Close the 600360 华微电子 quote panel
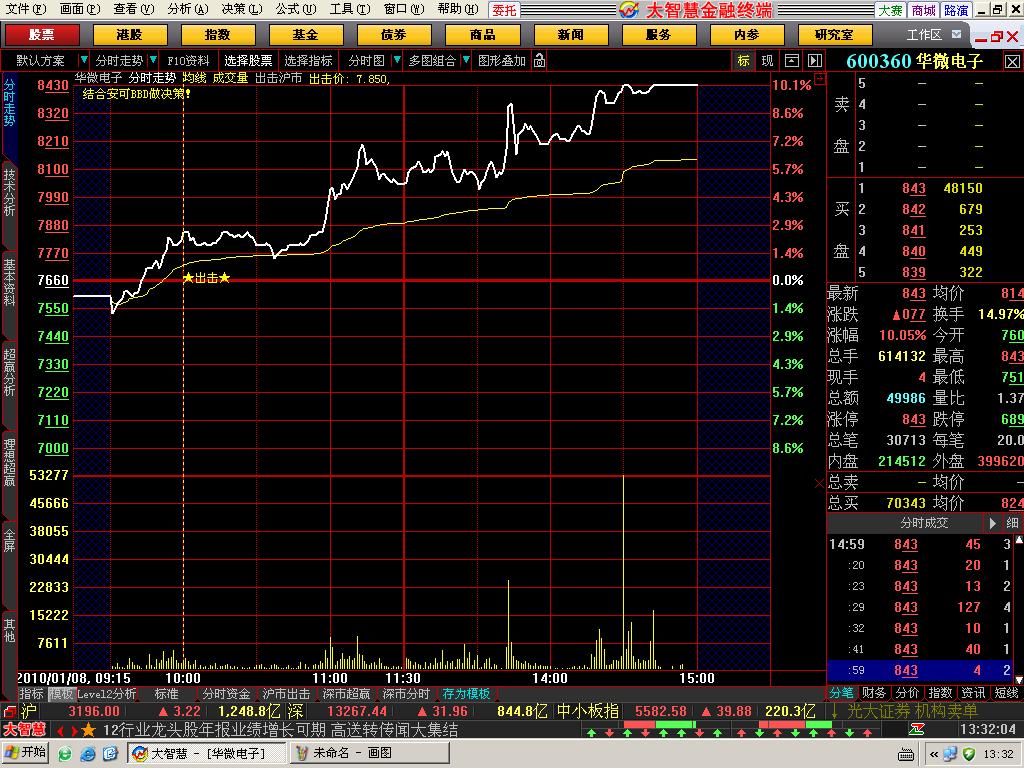 point(1012,61)
